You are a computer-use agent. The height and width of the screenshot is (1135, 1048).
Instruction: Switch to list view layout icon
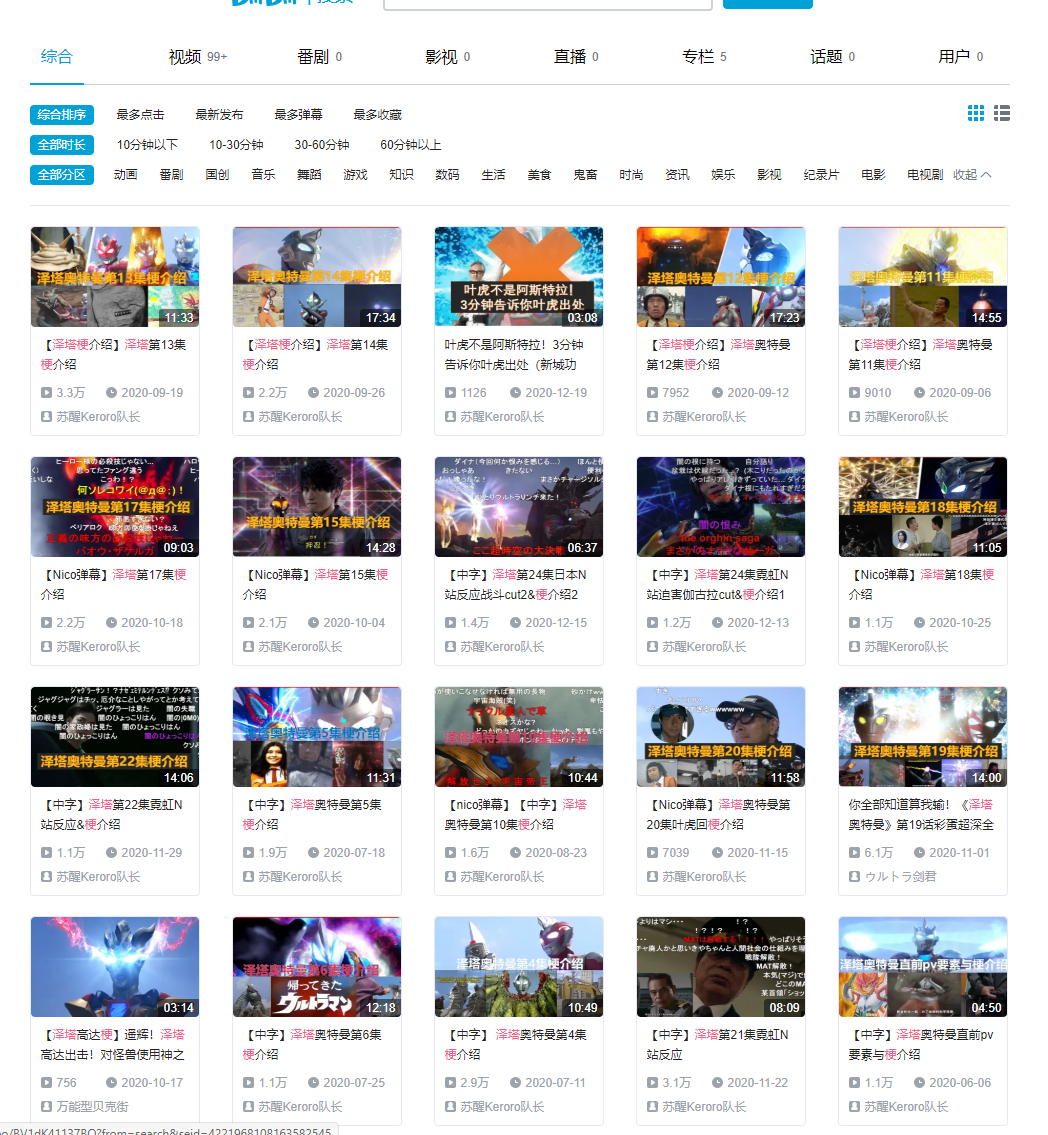(x=1002, y=113)
